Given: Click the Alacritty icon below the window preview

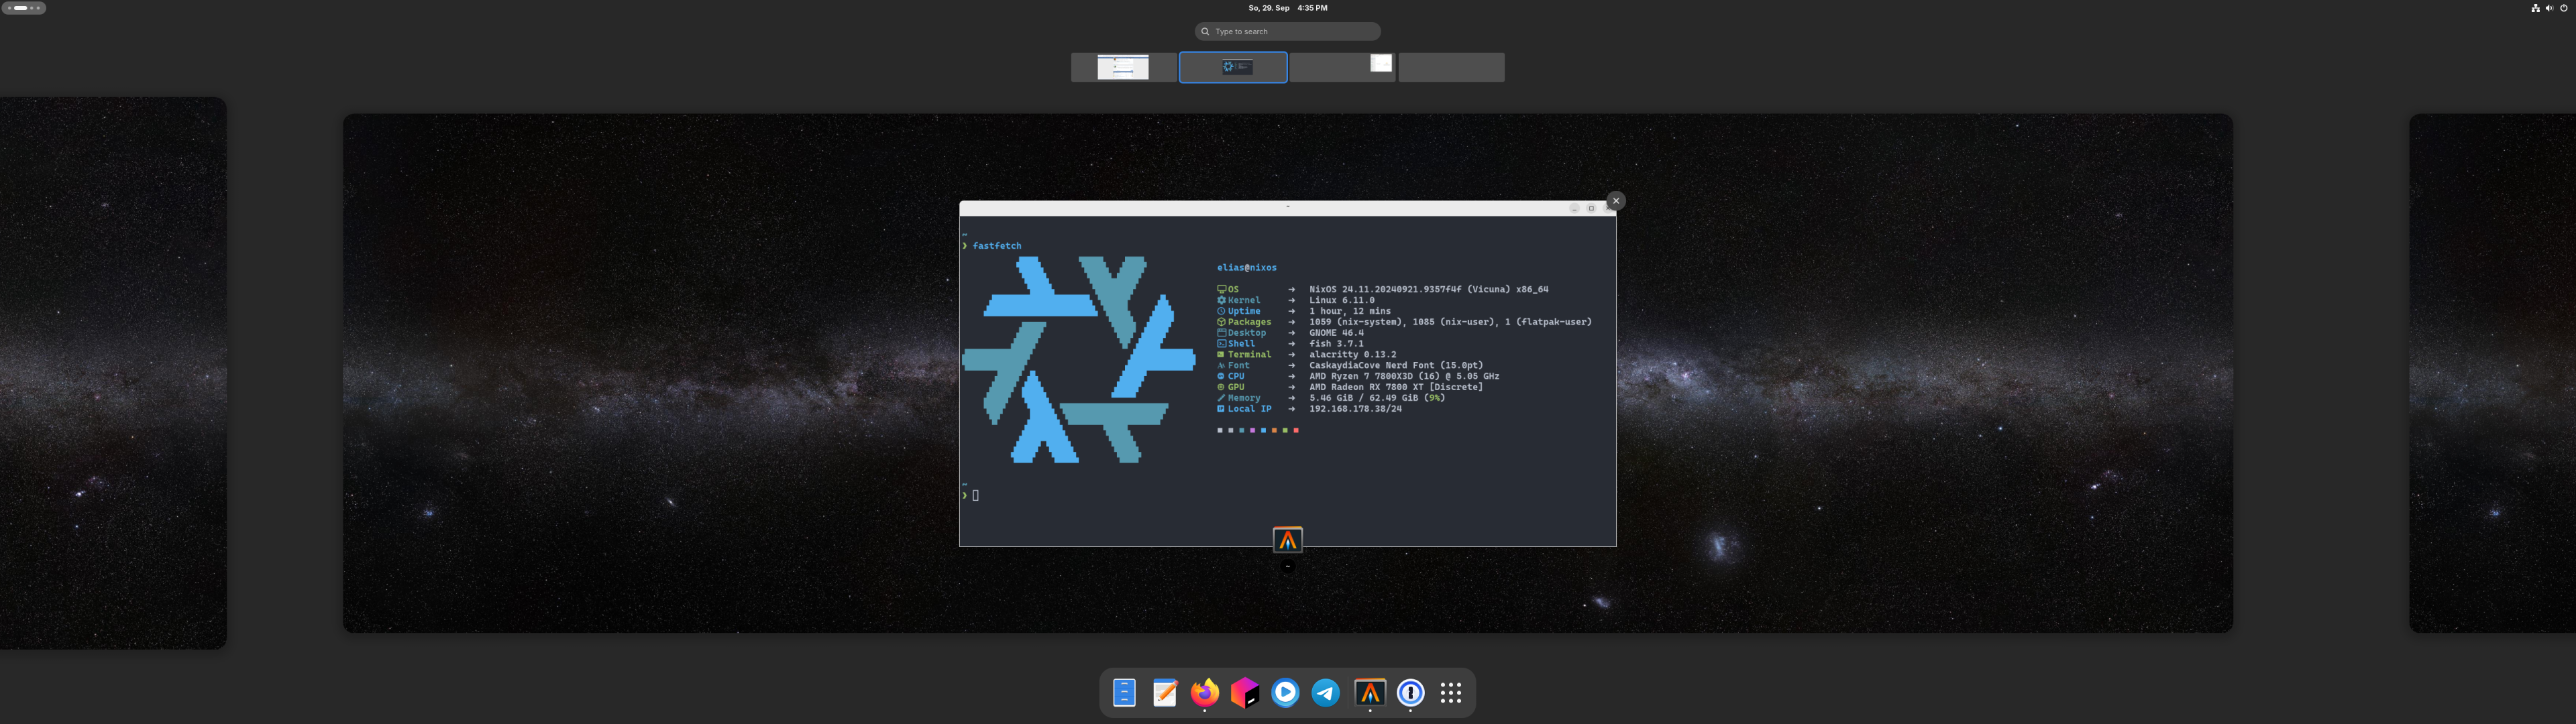Looking at the screenshot, I should 1287,539.
